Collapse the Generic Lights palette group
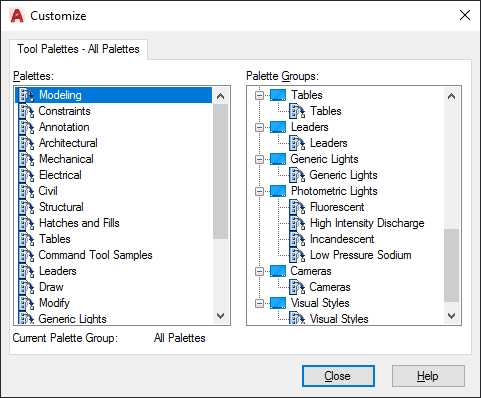The height and width of the screenshot is (398, 481). pyautogui.click(x=259, y=159)
